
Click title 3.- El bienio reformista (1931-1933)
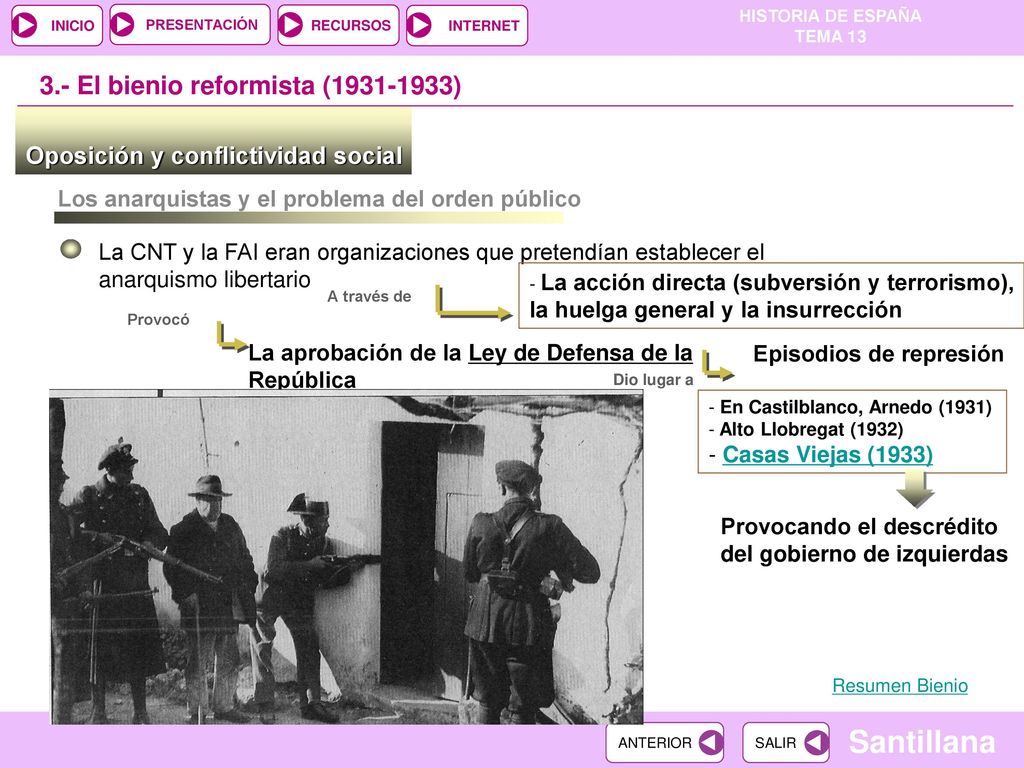[x=250, y=86]
